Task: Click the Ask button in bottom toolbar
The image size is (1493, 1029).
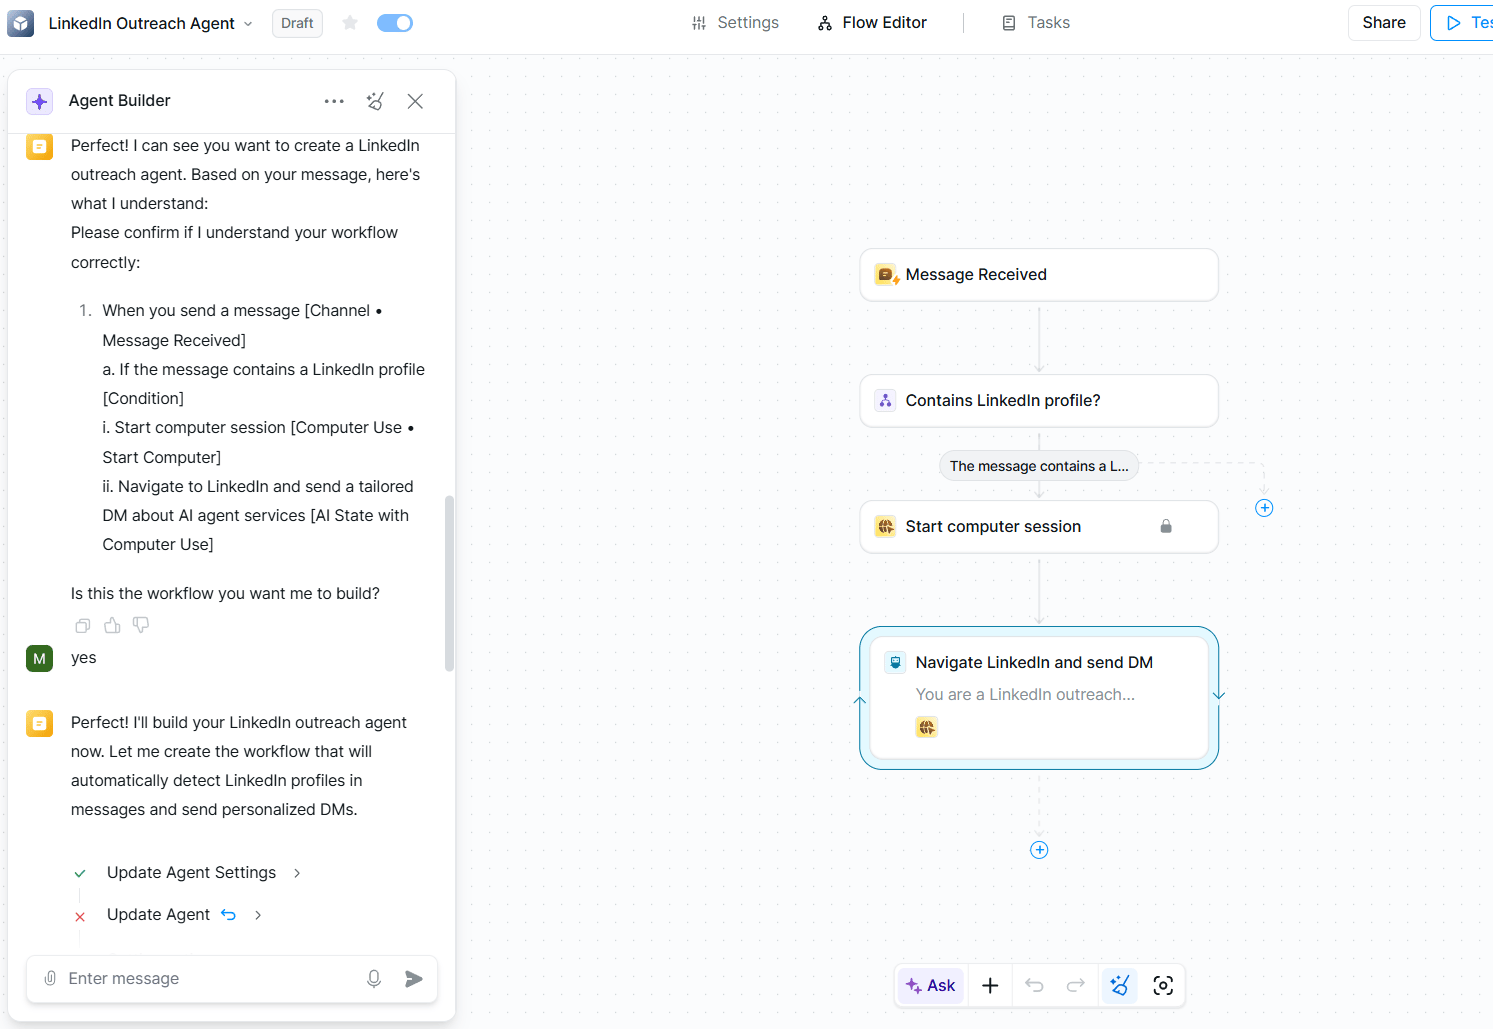Action: point(931,985)
